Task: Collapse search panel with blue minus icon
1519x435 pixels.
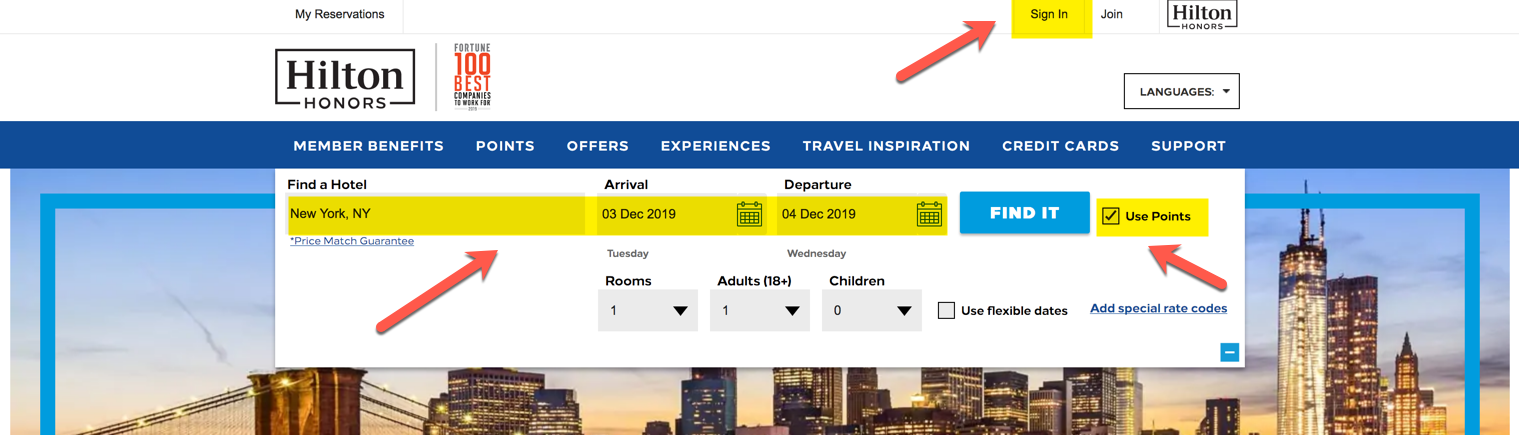Action: click(1230, 352)
